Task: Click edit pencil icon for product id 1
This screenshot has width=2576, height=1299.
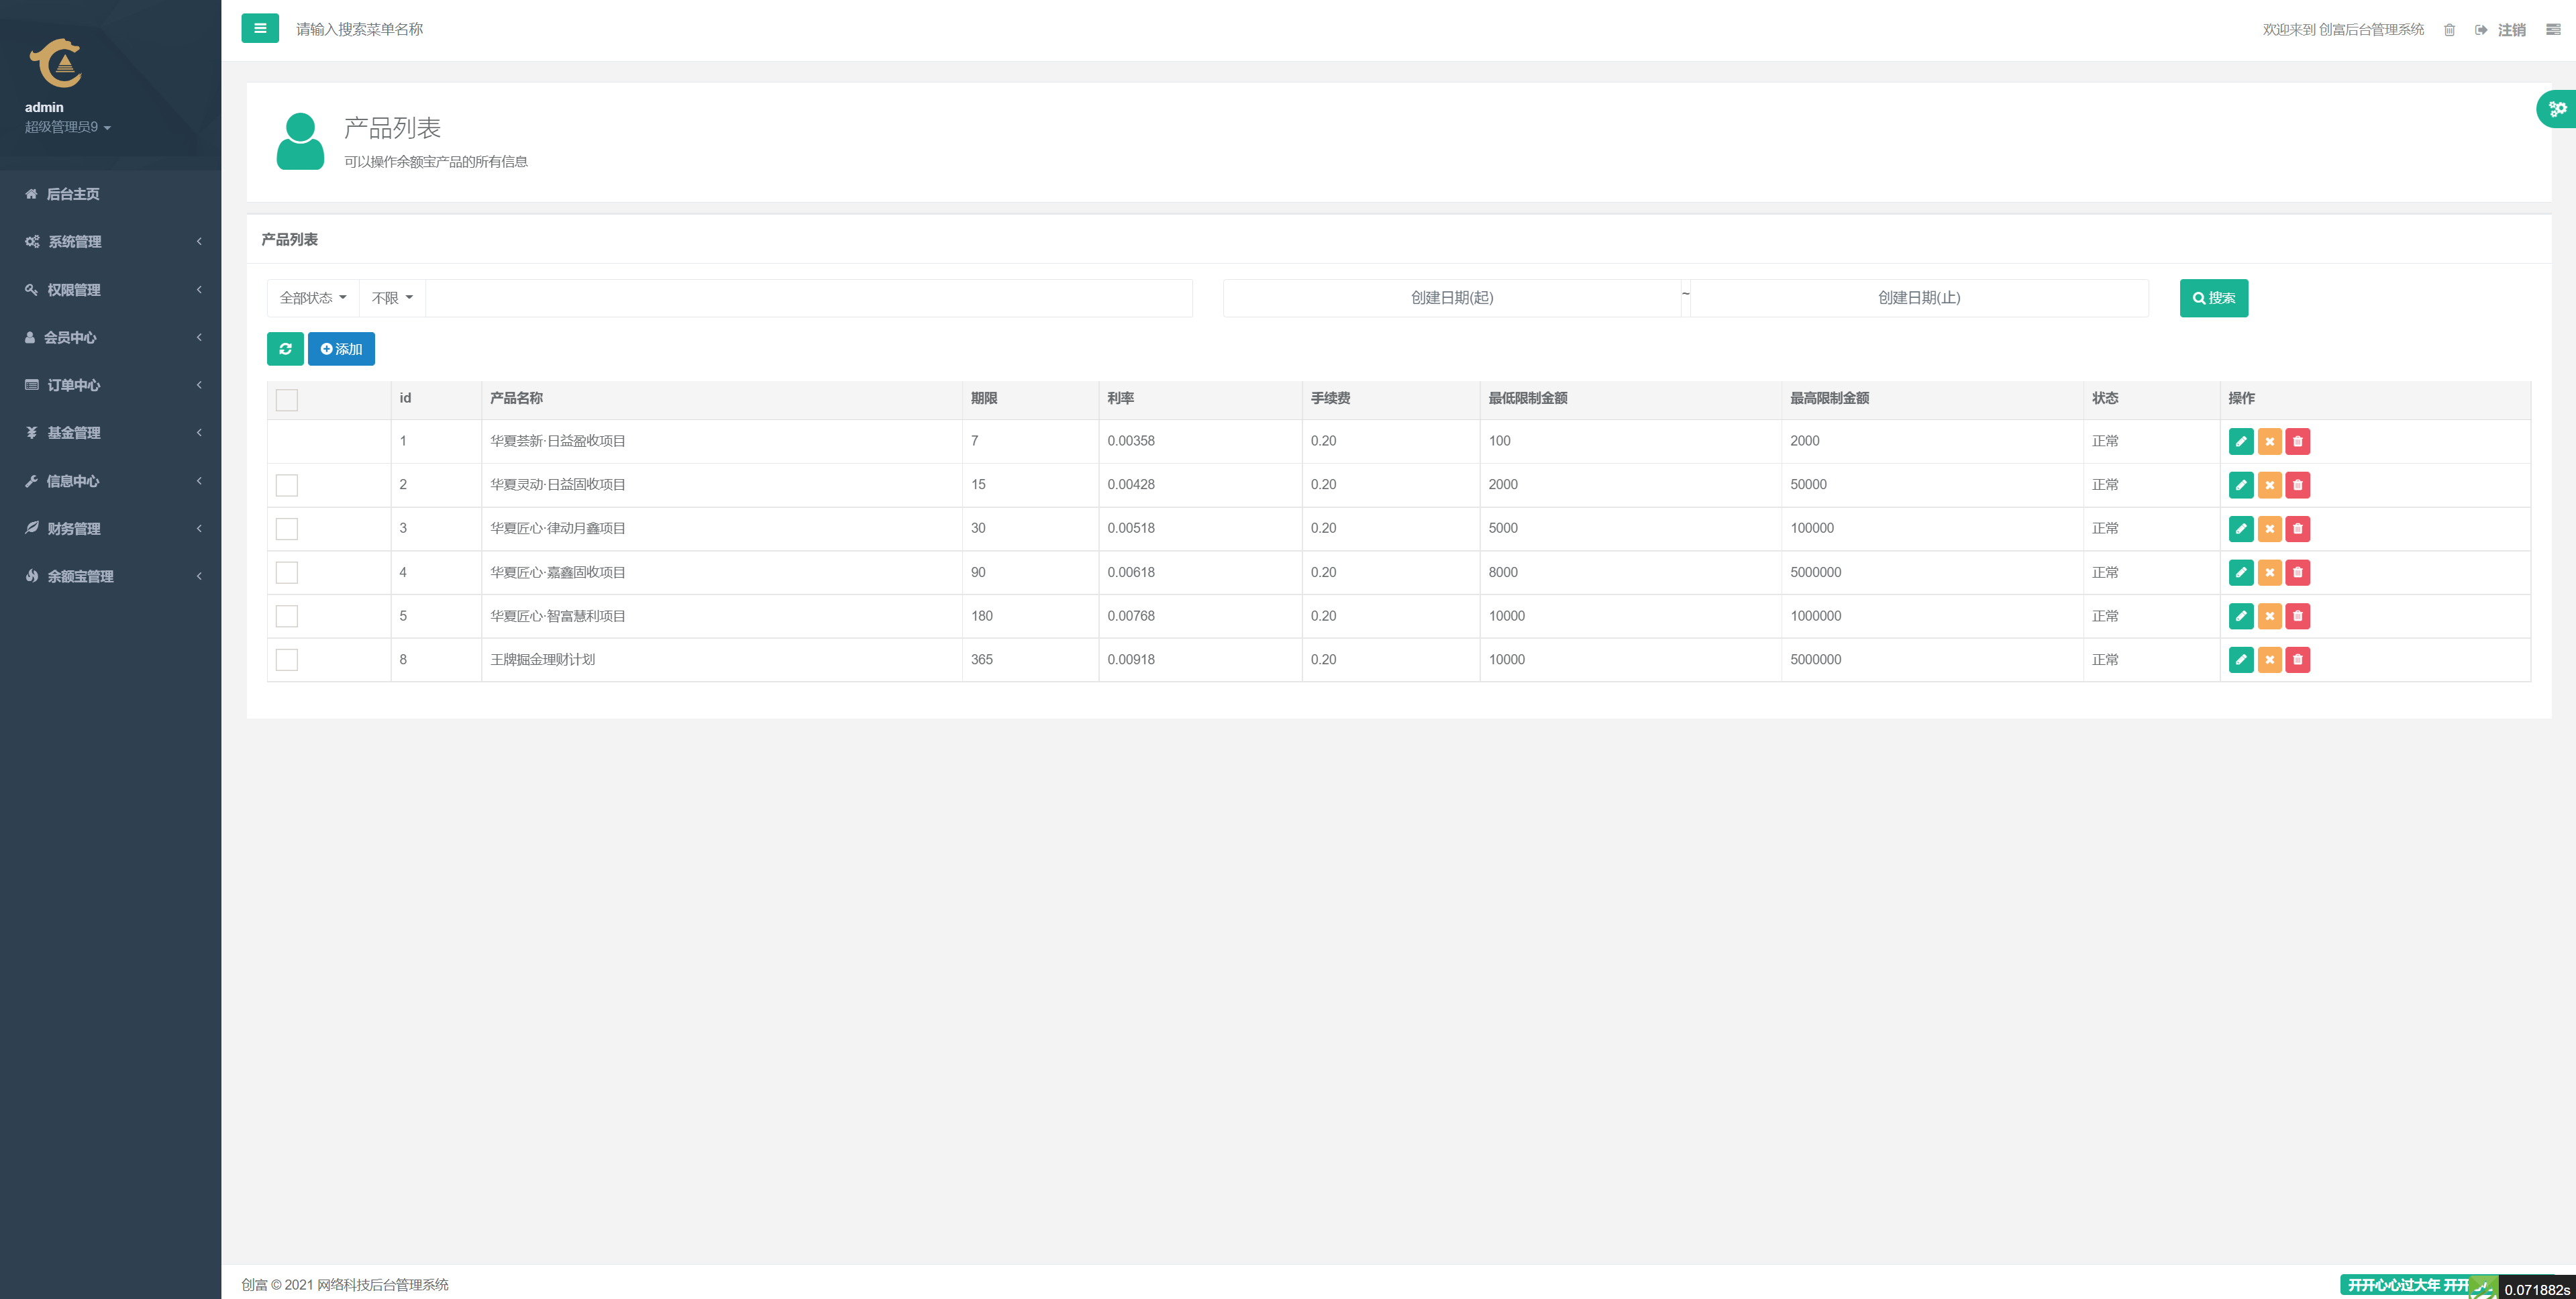Action: (x=2241, y=441)
